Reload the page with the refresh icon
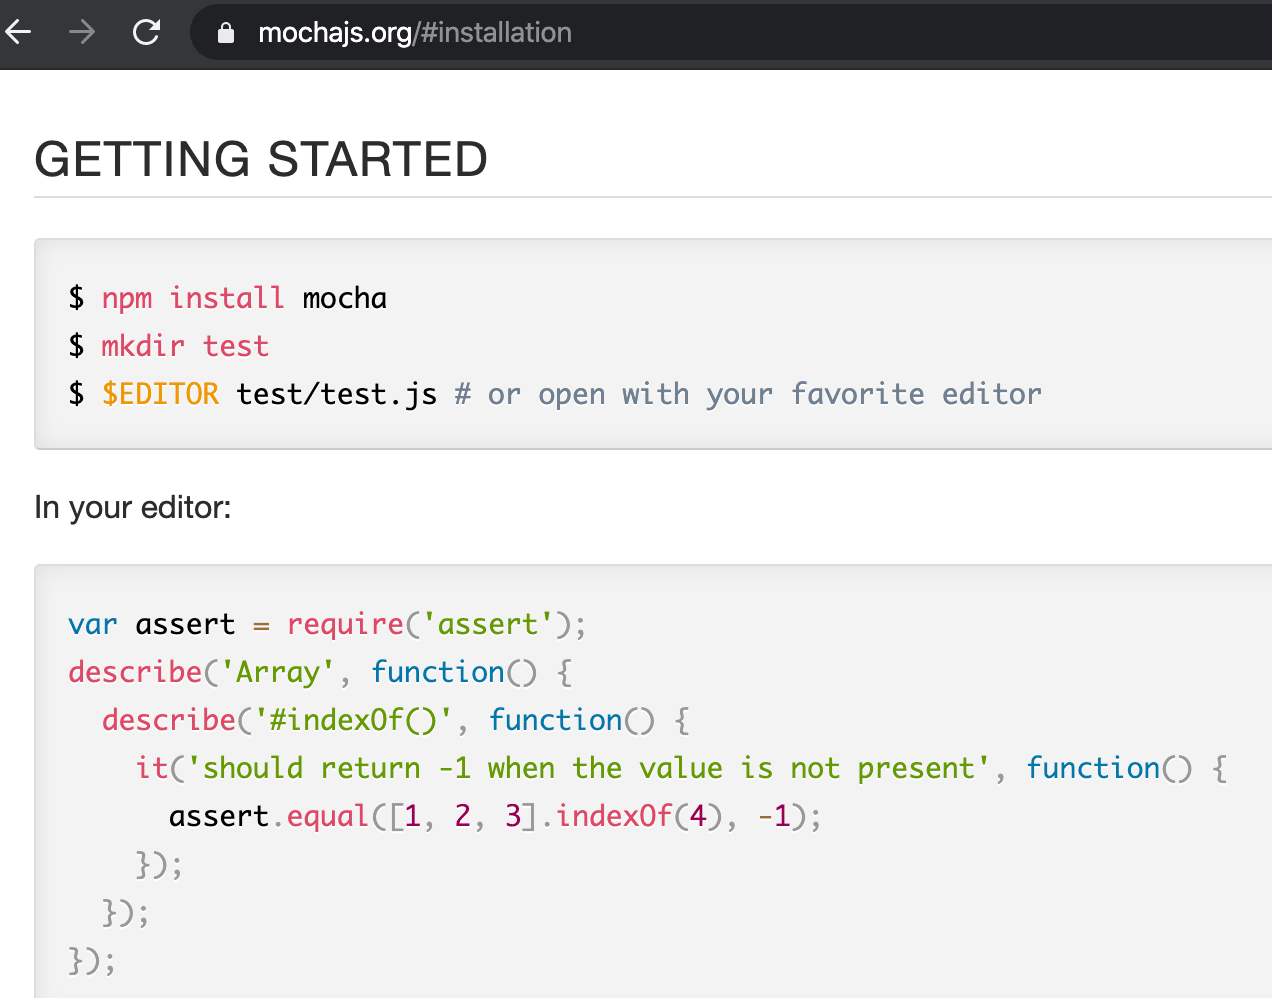This screenshot has width=1272, height=998. [147, 33]
